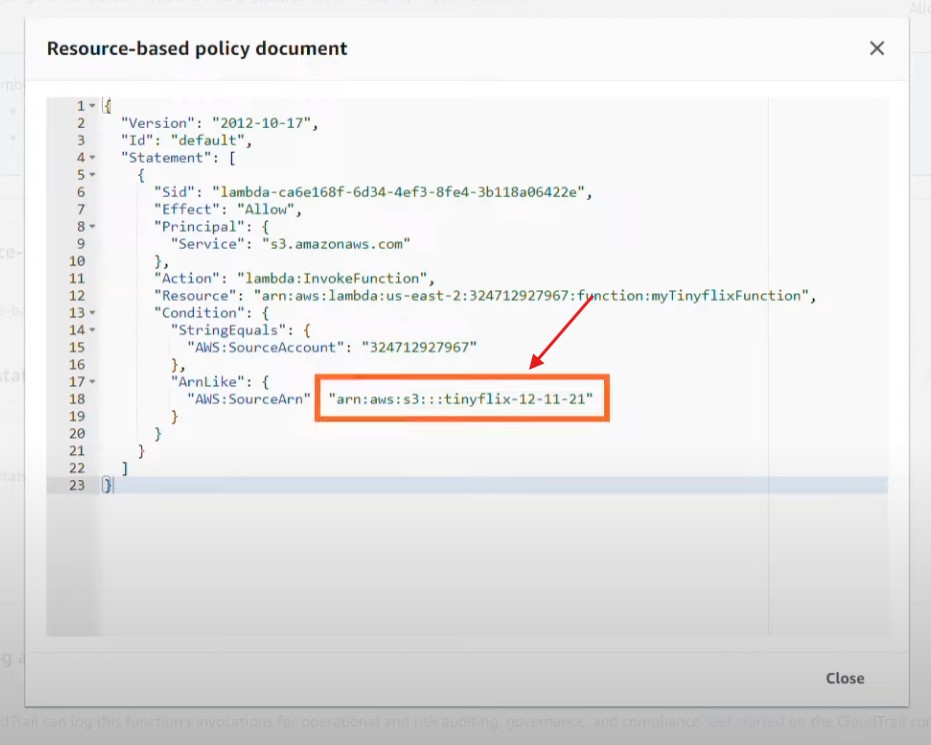Collapse the Statement array on line 4
The height and width of the screenshot is (745, 931).
point(93,158)
